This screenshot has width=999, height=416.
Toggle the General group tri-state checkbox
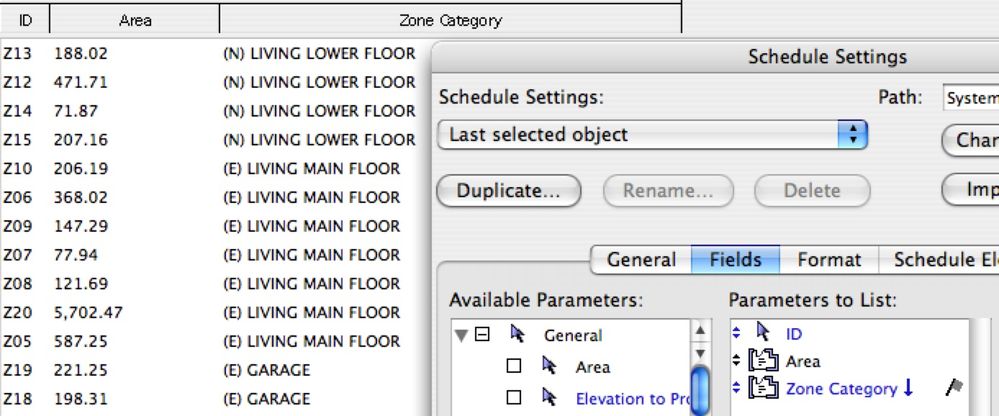click(x=482, y=335)
